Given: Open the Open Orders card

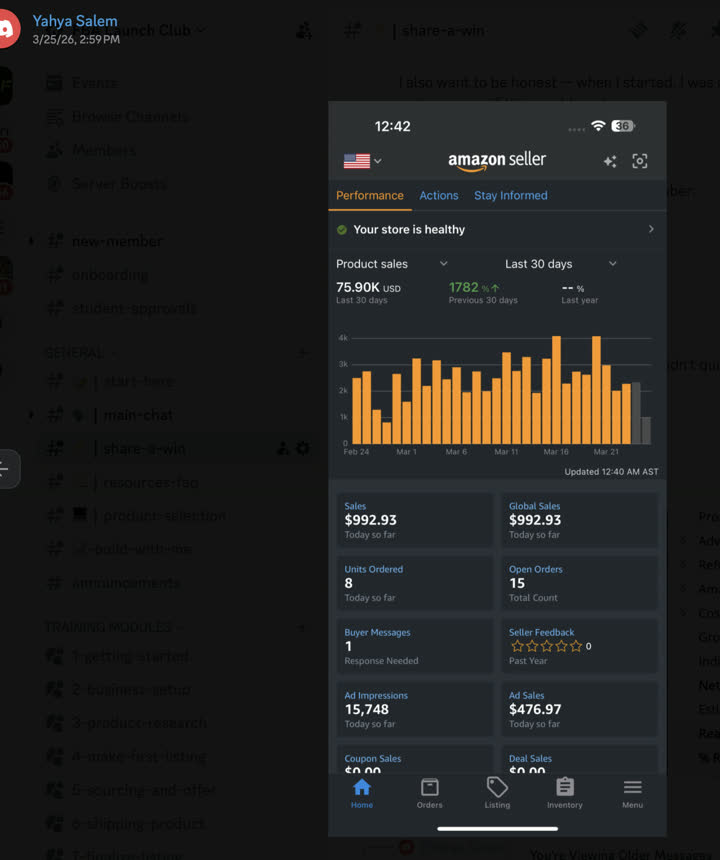Looking at the screenshot, I should (x=579, y=583).
